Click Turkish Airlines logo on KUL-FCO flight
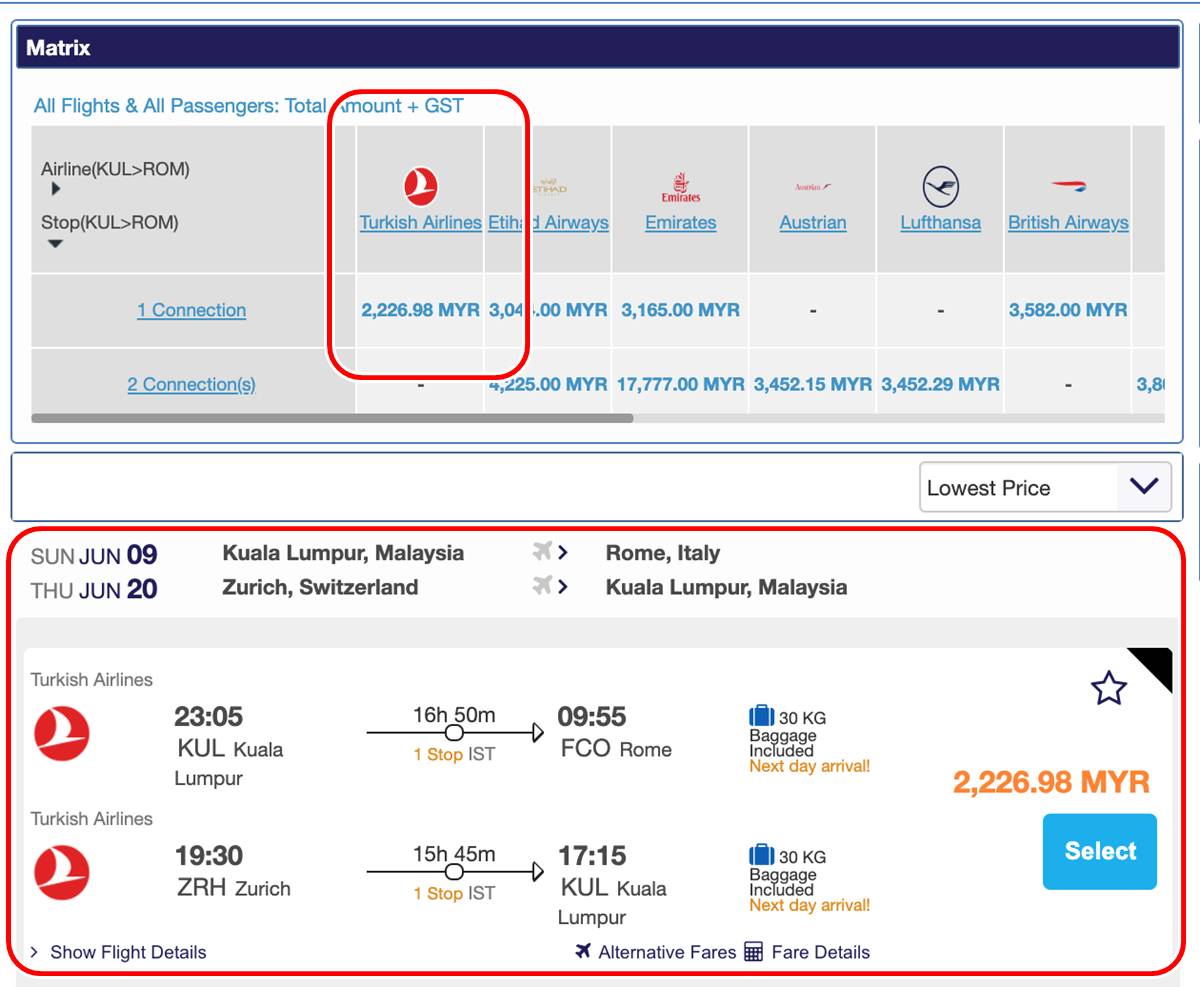 pyautogui.click(x=62, y=734)
